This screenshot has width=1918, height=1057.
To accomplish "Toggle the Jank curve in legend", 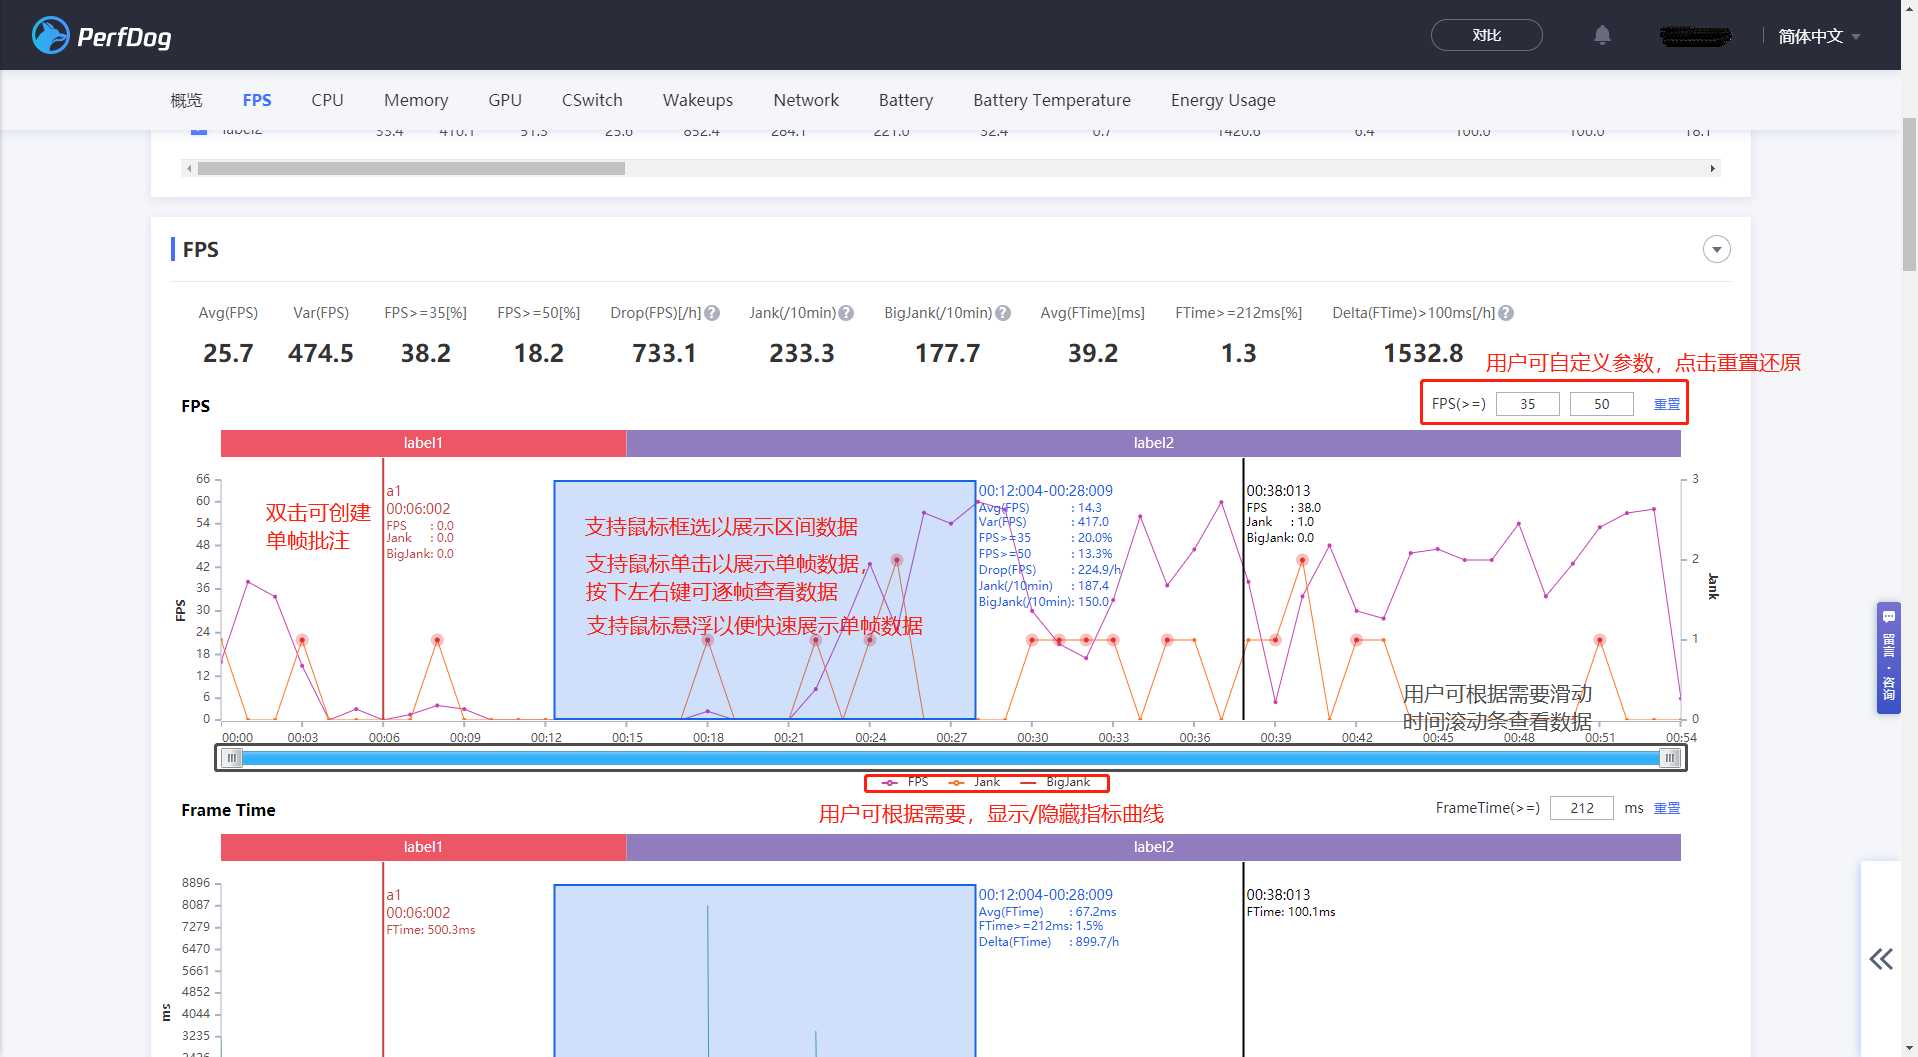I will [975, 782].
